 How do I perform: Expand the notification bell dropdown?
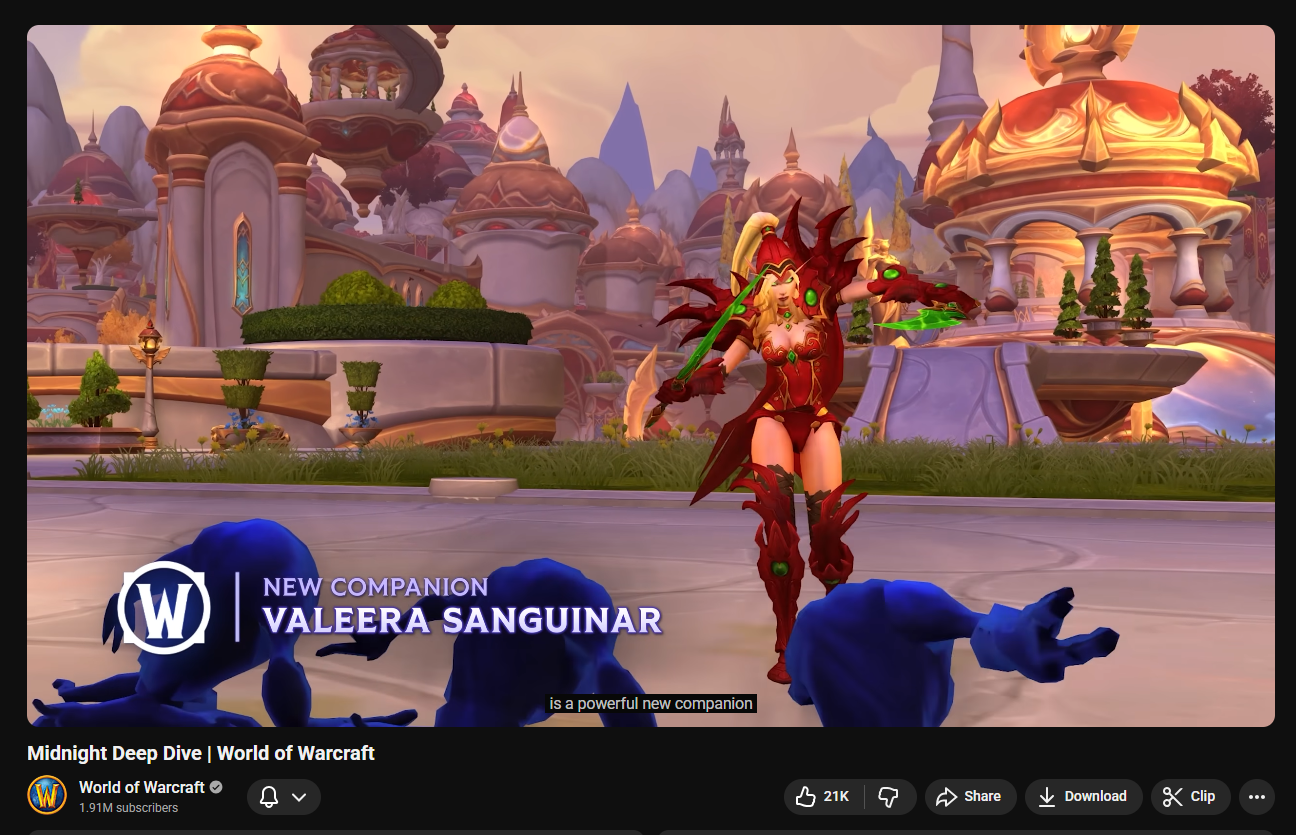[x=284, y=797]
